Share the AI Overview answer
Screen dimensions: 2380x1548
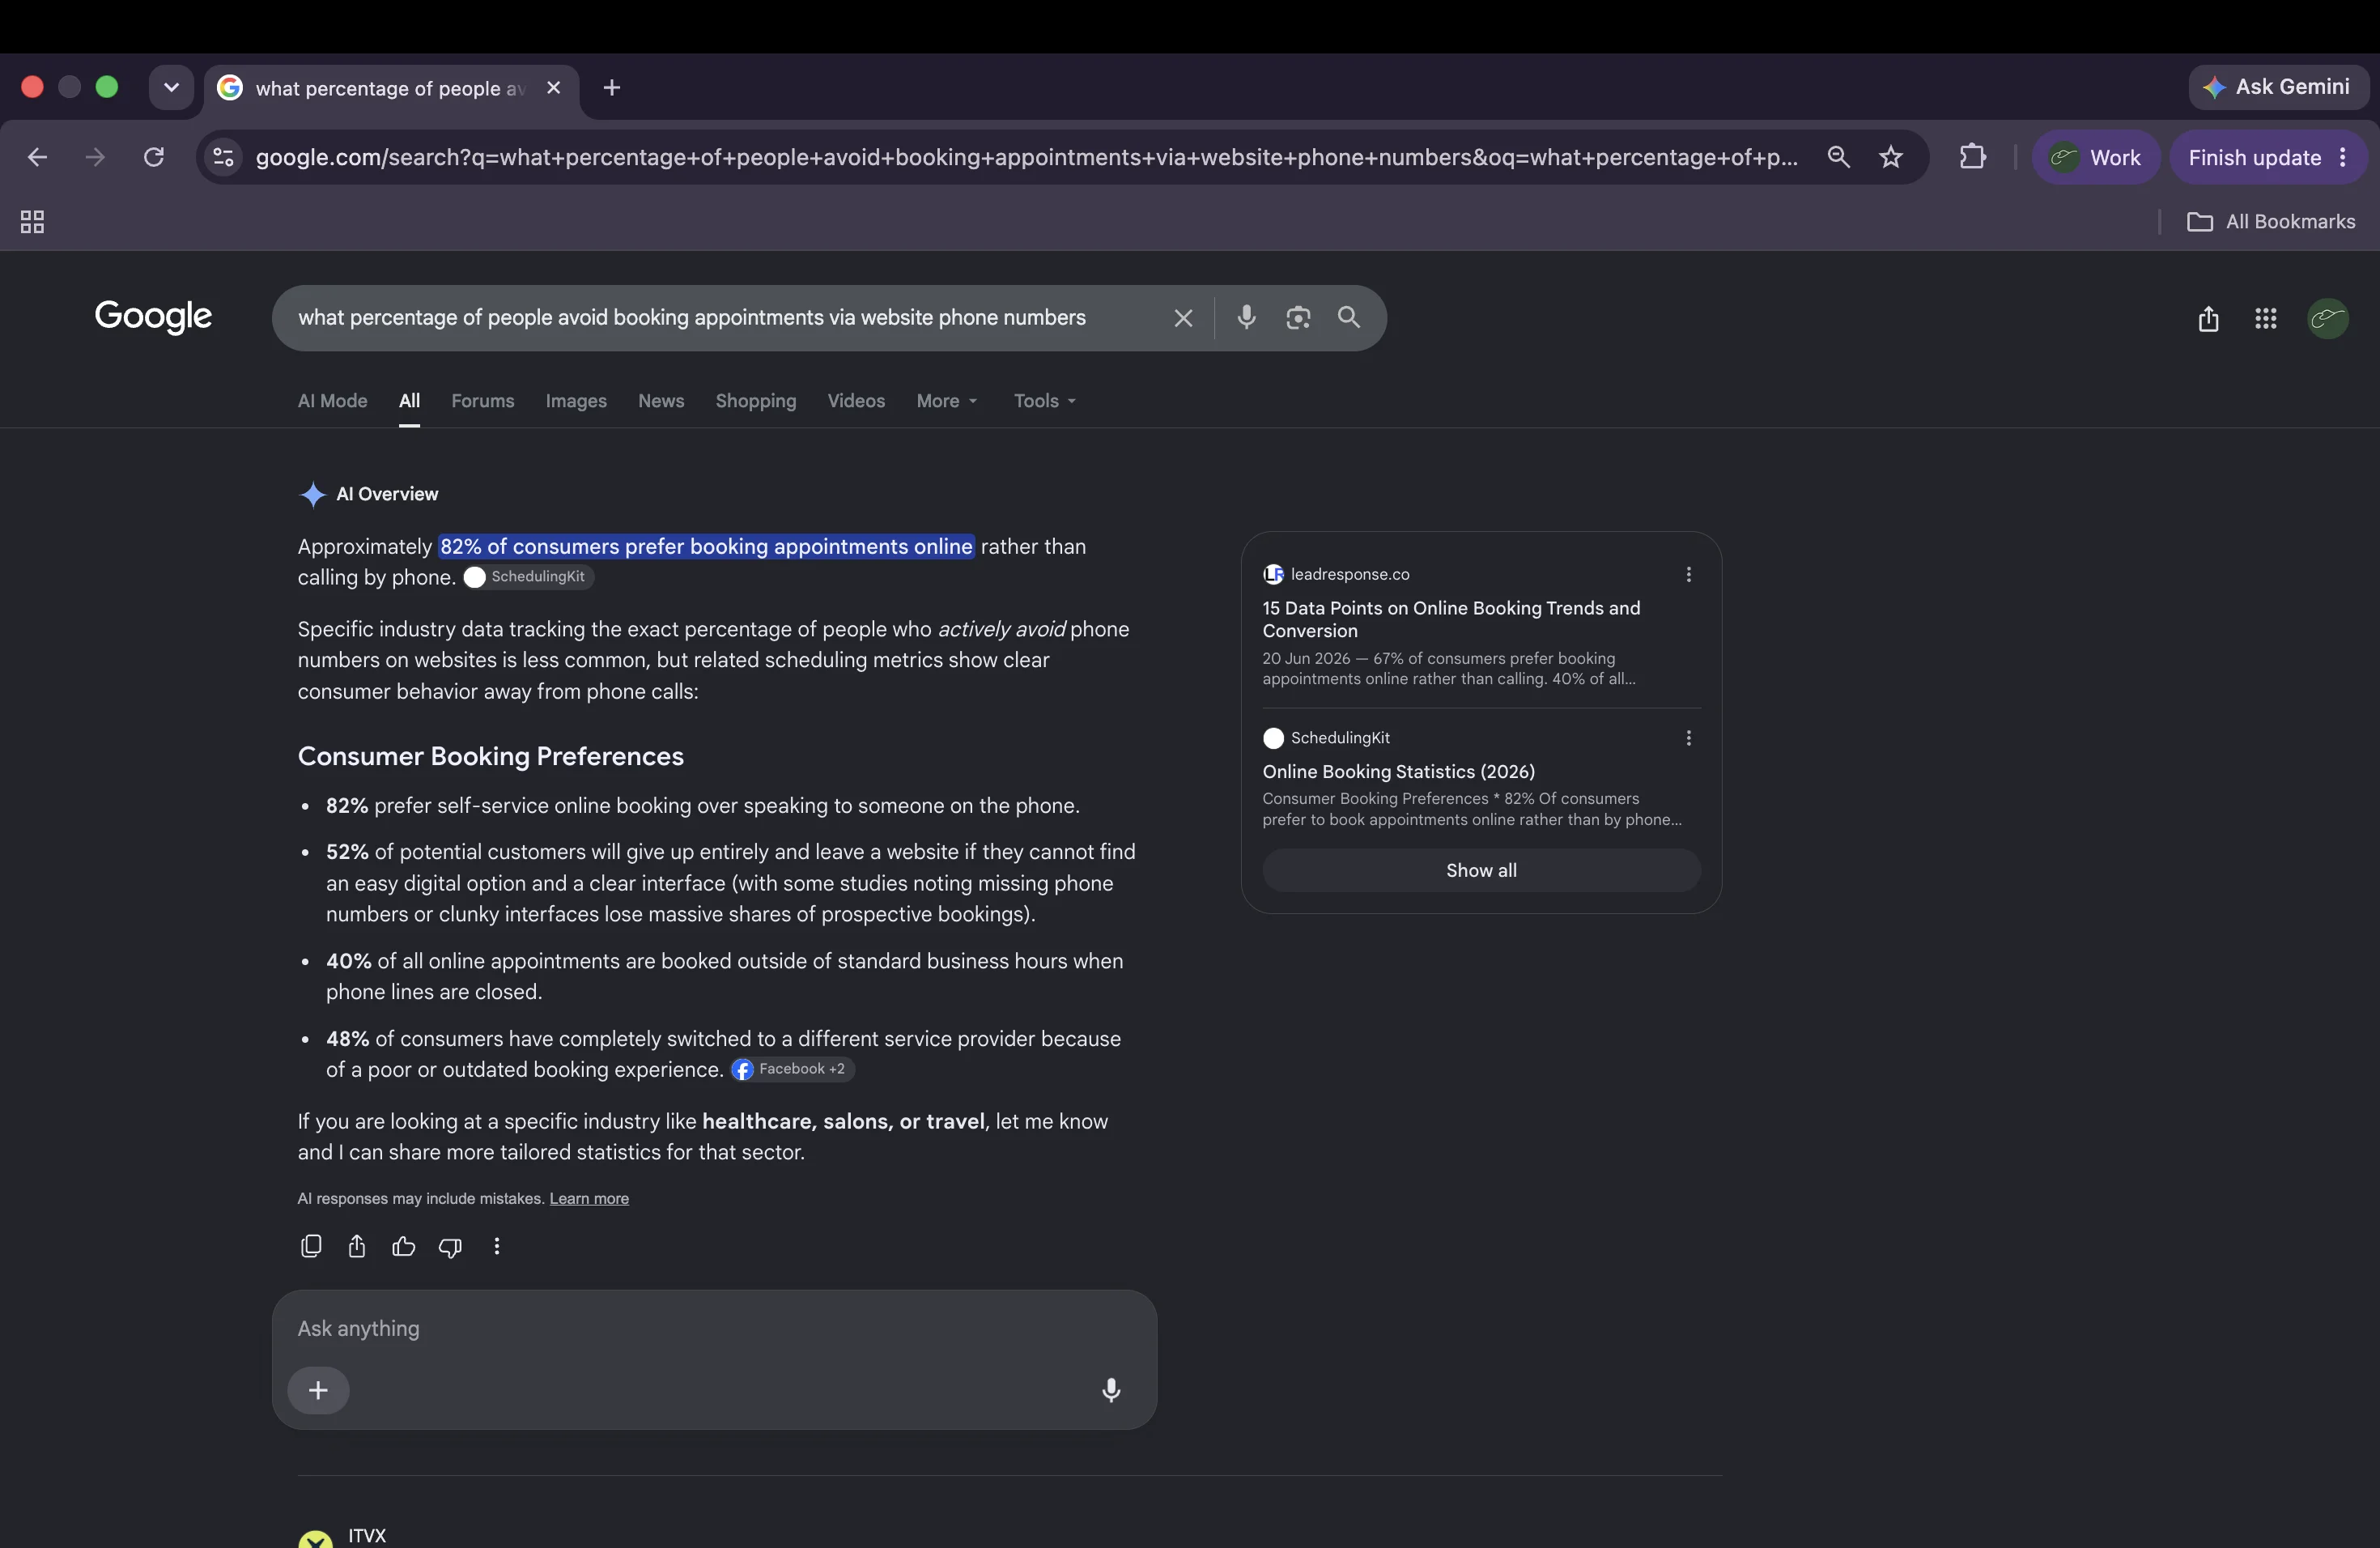(x=357, y=1246)
